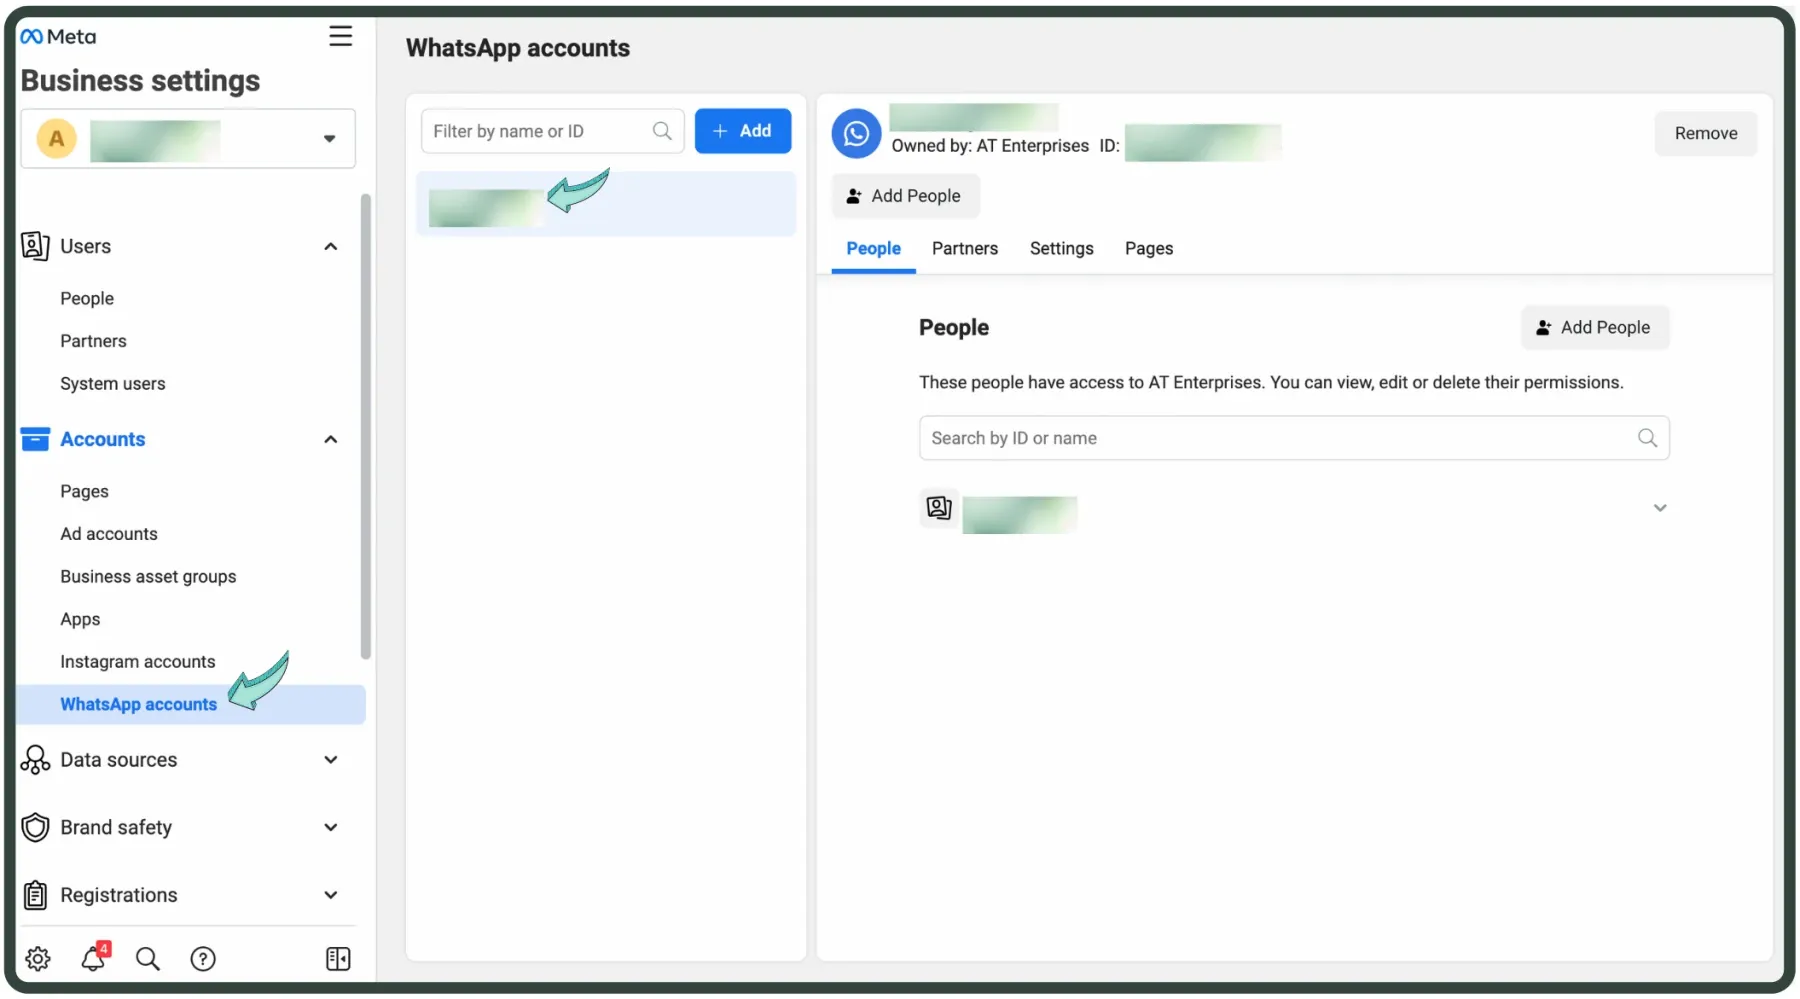Viewport: 1800px width, 999px height.
Task: Open the notifications bell icon
Action: tap(94, 958)
